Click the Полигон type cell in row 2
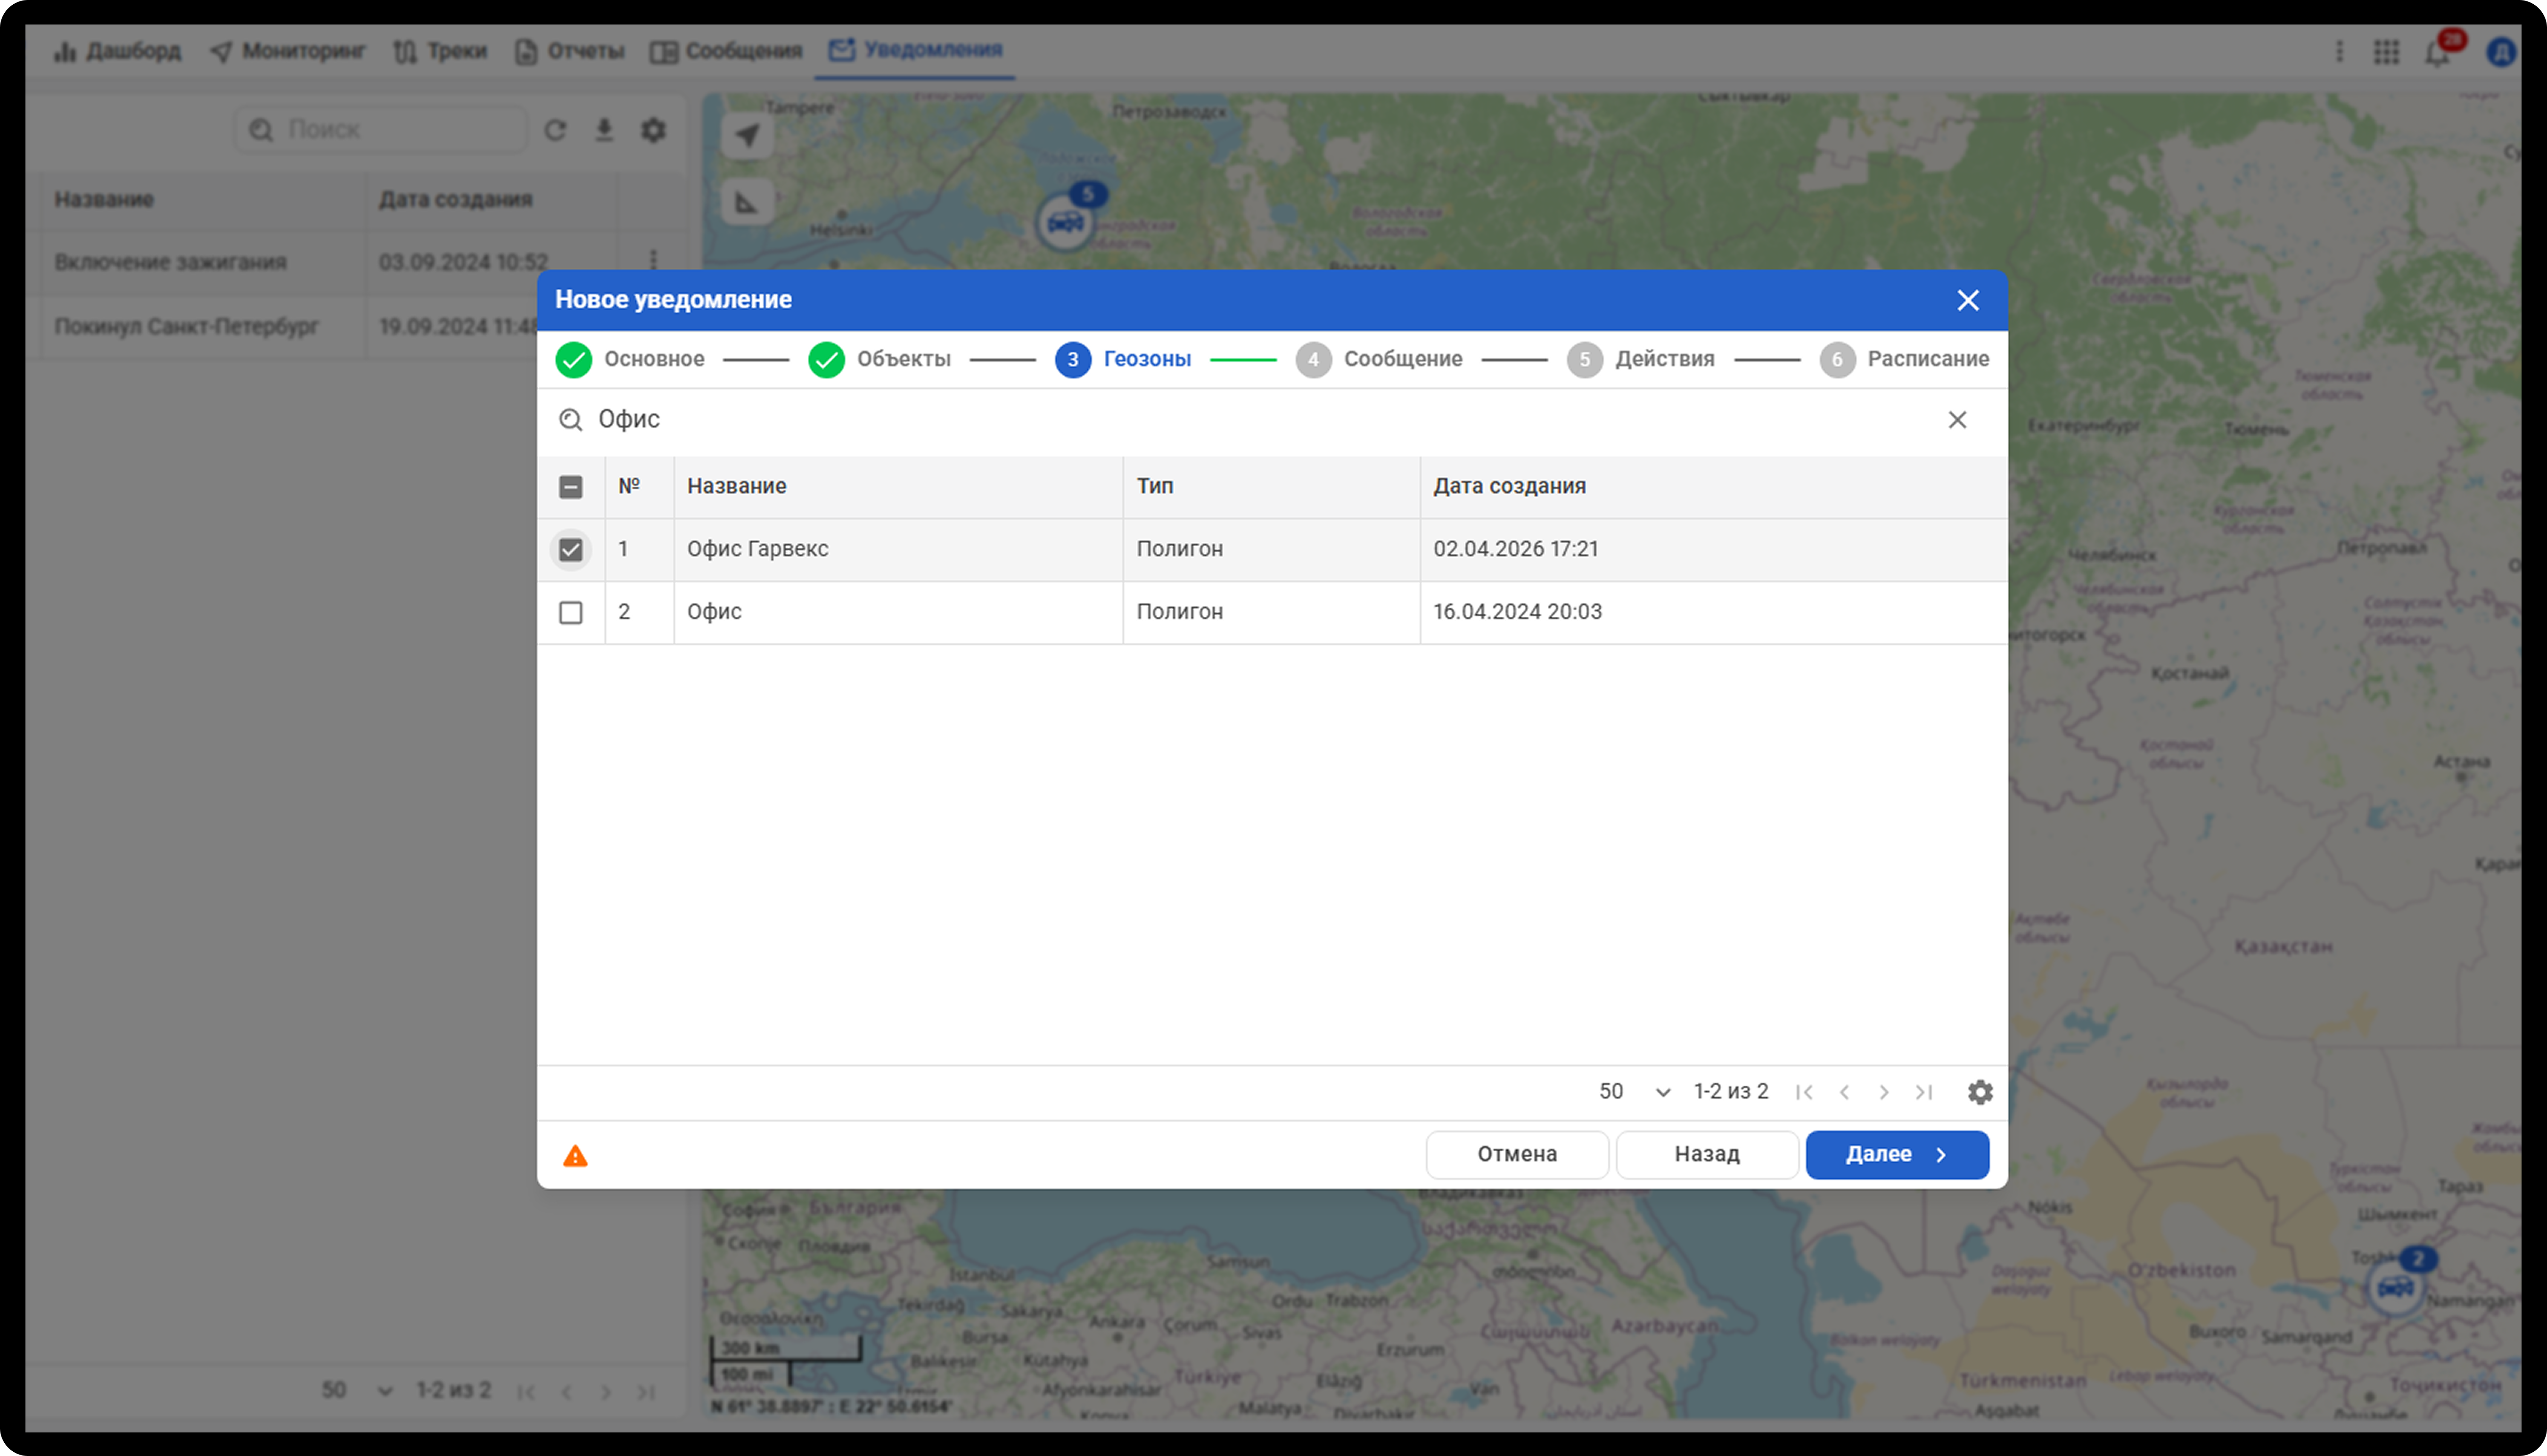 1271,613
